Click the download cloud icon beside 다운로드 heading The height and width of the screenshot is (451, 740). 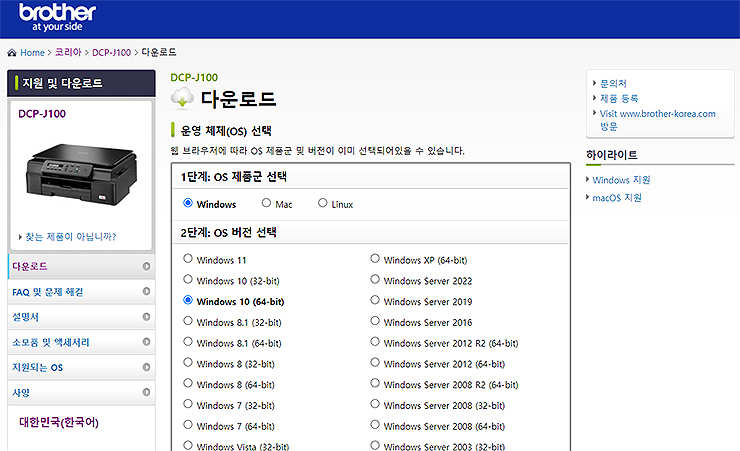(182, 98)
